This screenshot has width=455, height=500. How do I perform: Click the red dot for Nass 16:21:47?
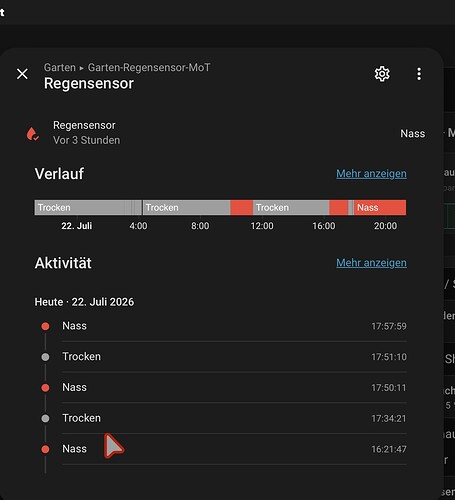tap(45, 449)
